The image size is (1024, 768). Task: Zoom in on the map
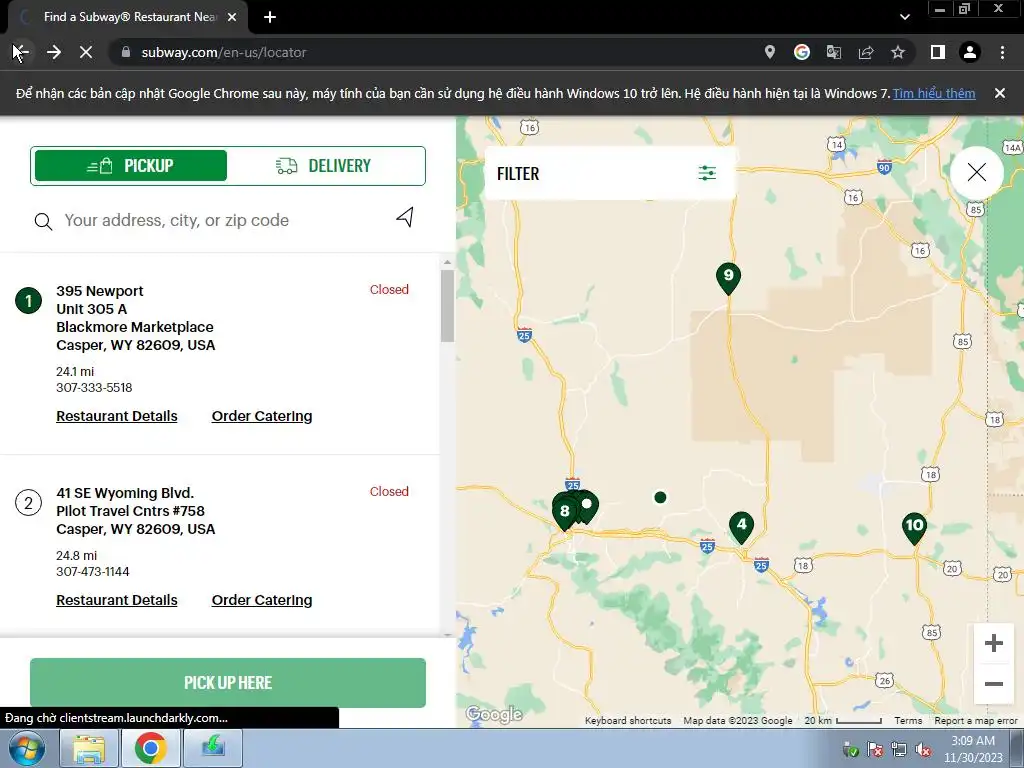(993, 643)
